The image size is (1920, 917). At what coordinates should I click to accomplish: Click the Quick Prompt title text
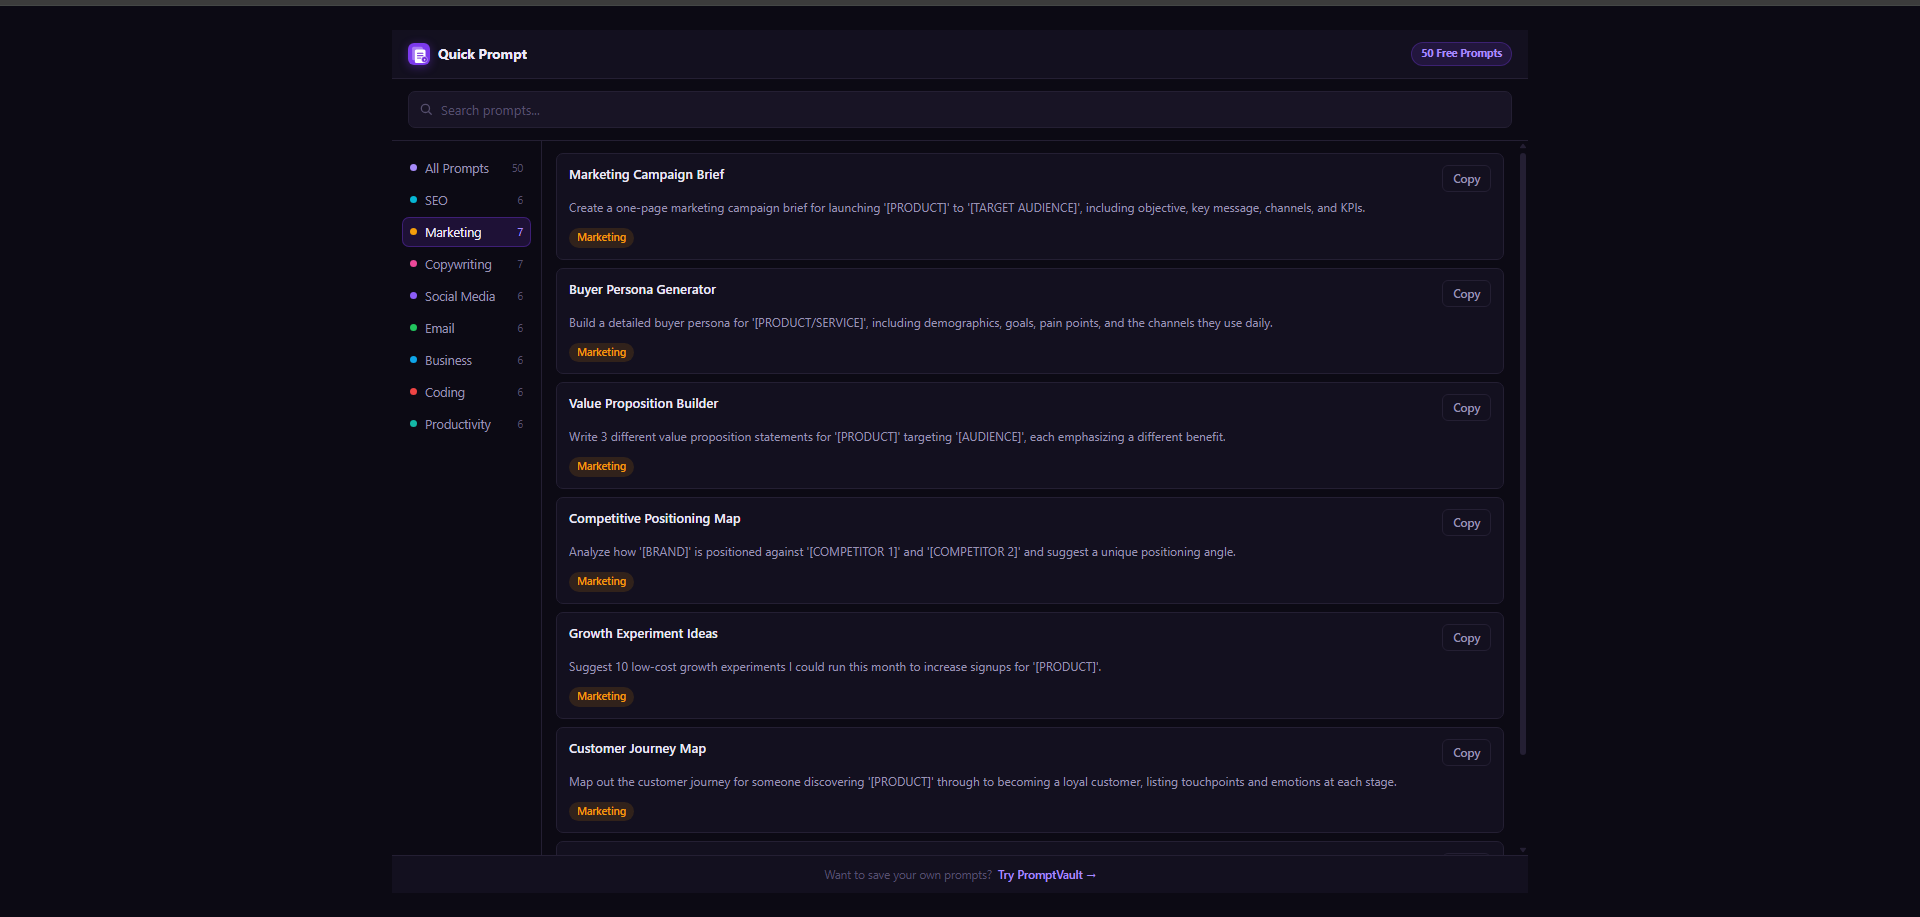(x=482, y=54)
